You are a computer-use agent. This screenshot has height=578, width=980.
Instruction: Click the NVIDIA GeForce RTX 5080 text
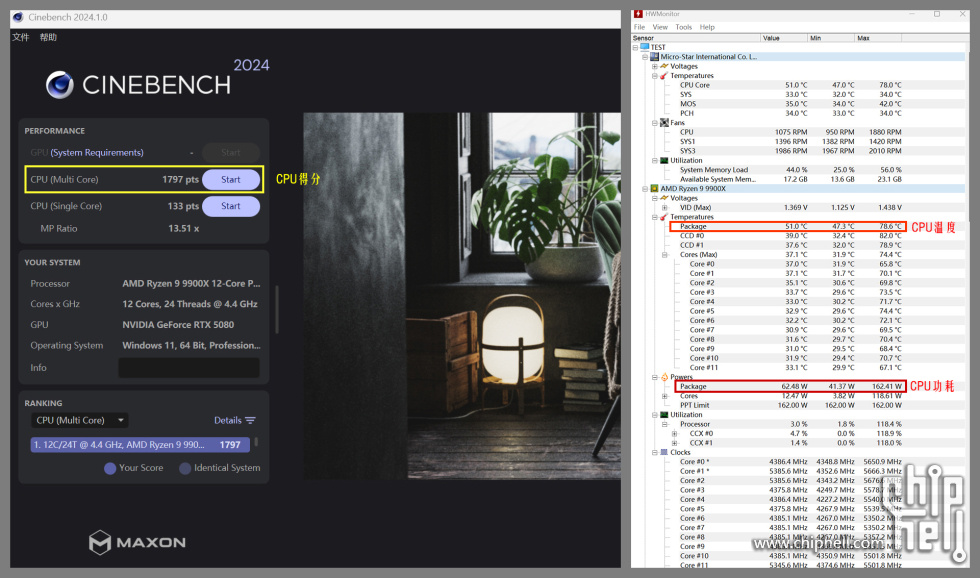pos(178,325)
